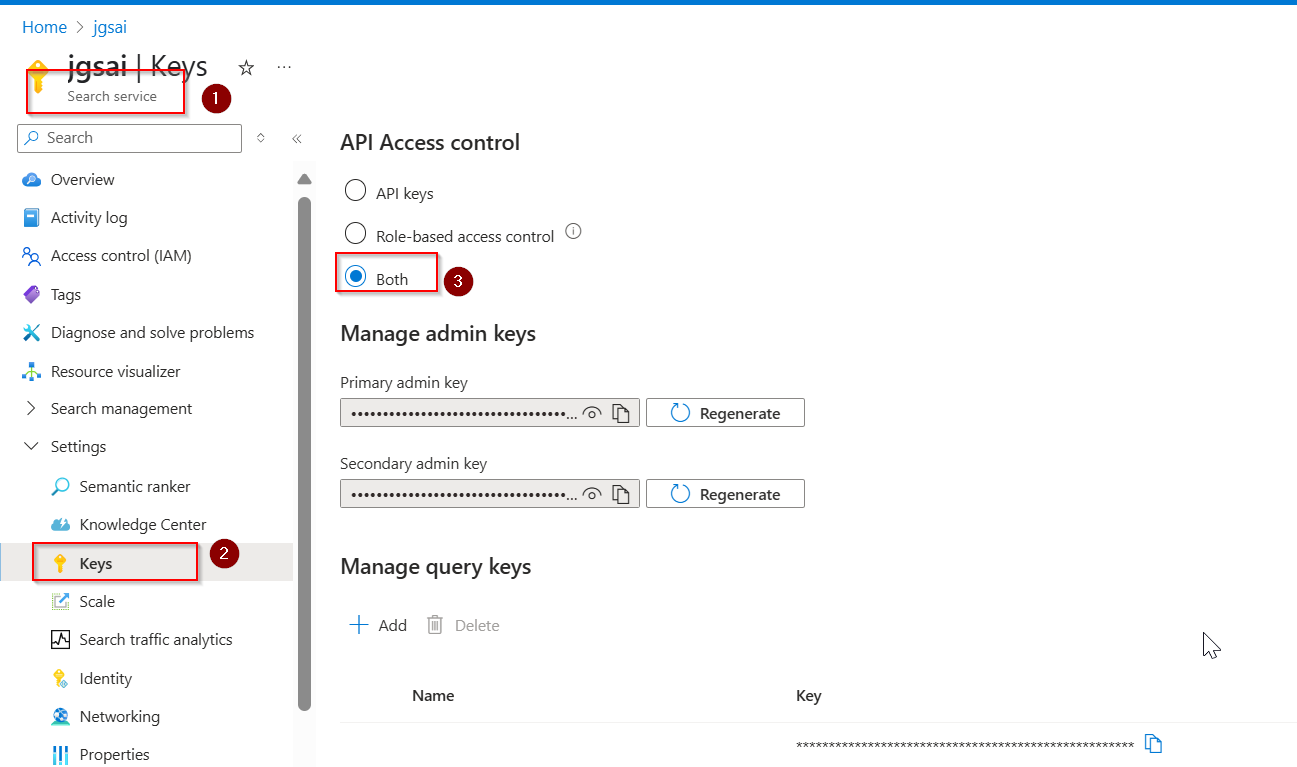Click the Resource visualizer icon
This screenshot has width=1297, height=767.
point(32,372)
